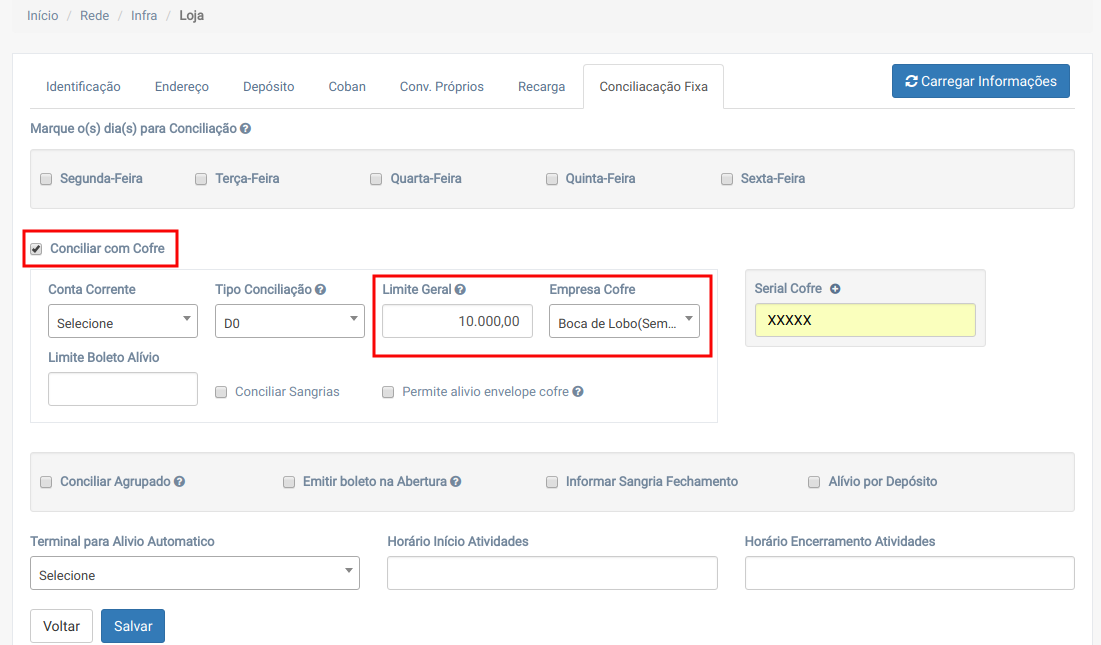Click the Carregar Informações button
The width and height of the screenshot is (1101, 645).
pyautogui.click(x=980, y=81)
